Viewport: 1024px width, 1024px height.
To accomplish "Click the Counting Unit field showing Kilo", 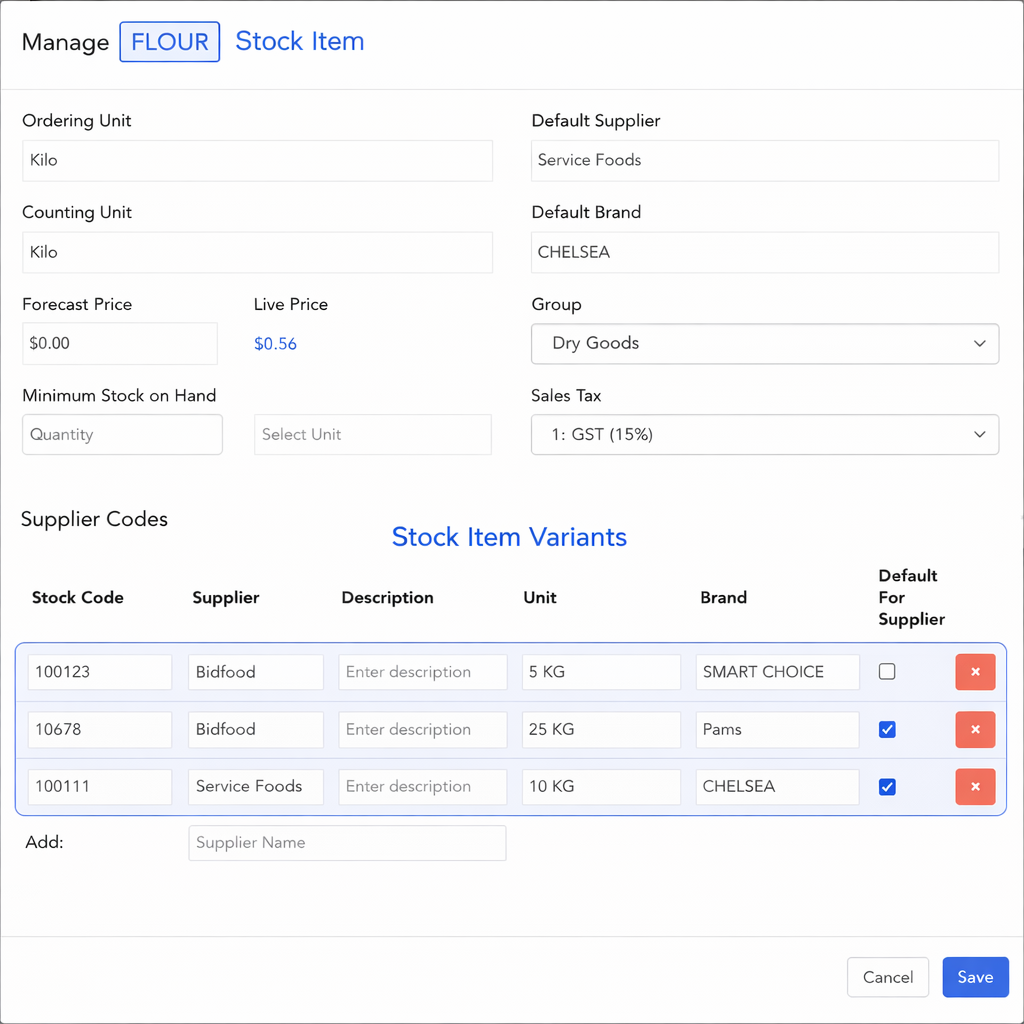I will click(257, 252).
